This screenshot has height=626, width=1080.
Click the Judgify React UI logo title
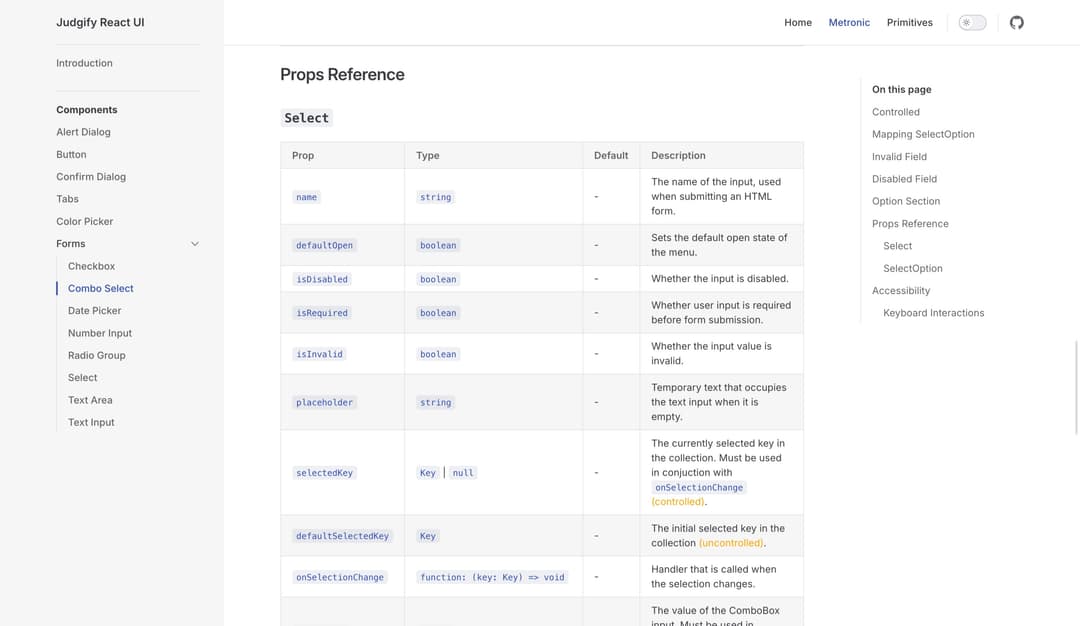(x=100, y=22)
